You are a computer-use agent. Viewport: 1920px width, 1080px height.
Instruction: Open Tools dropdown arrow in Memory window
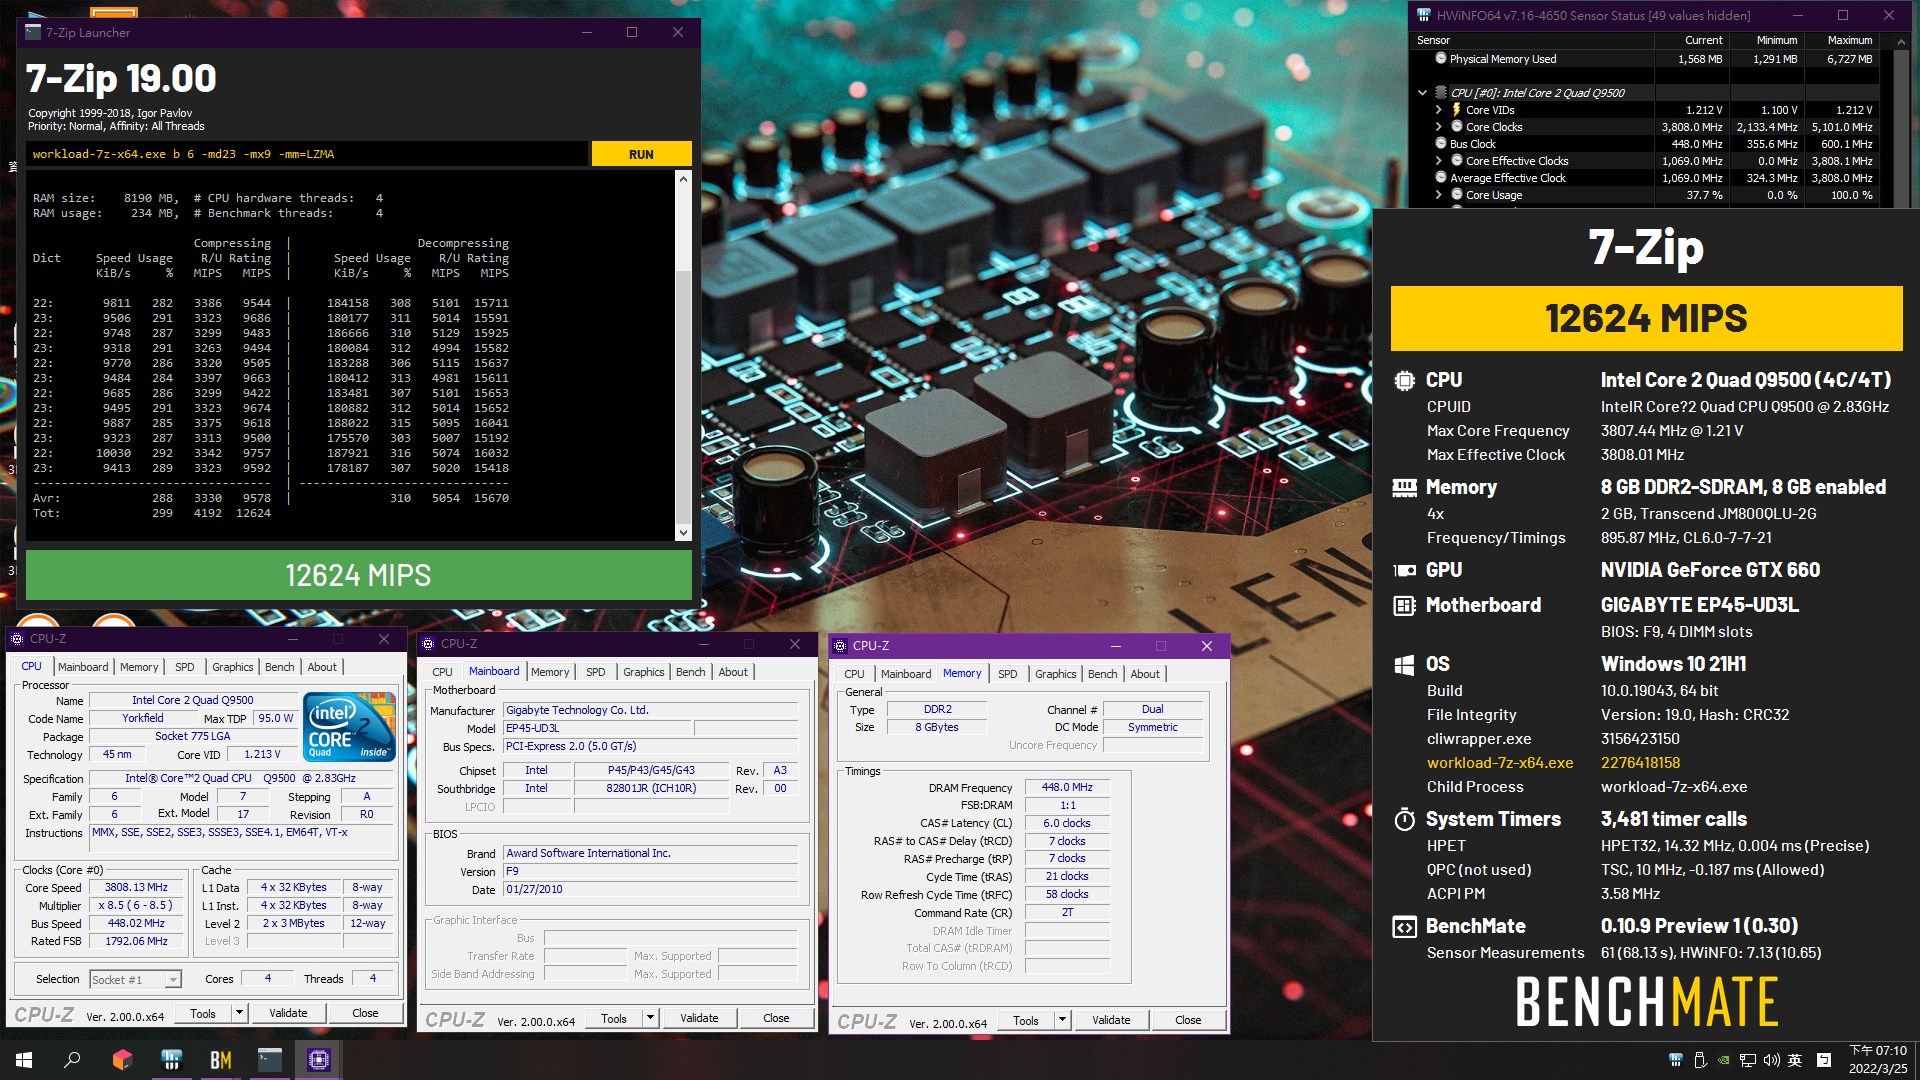1063,1020
